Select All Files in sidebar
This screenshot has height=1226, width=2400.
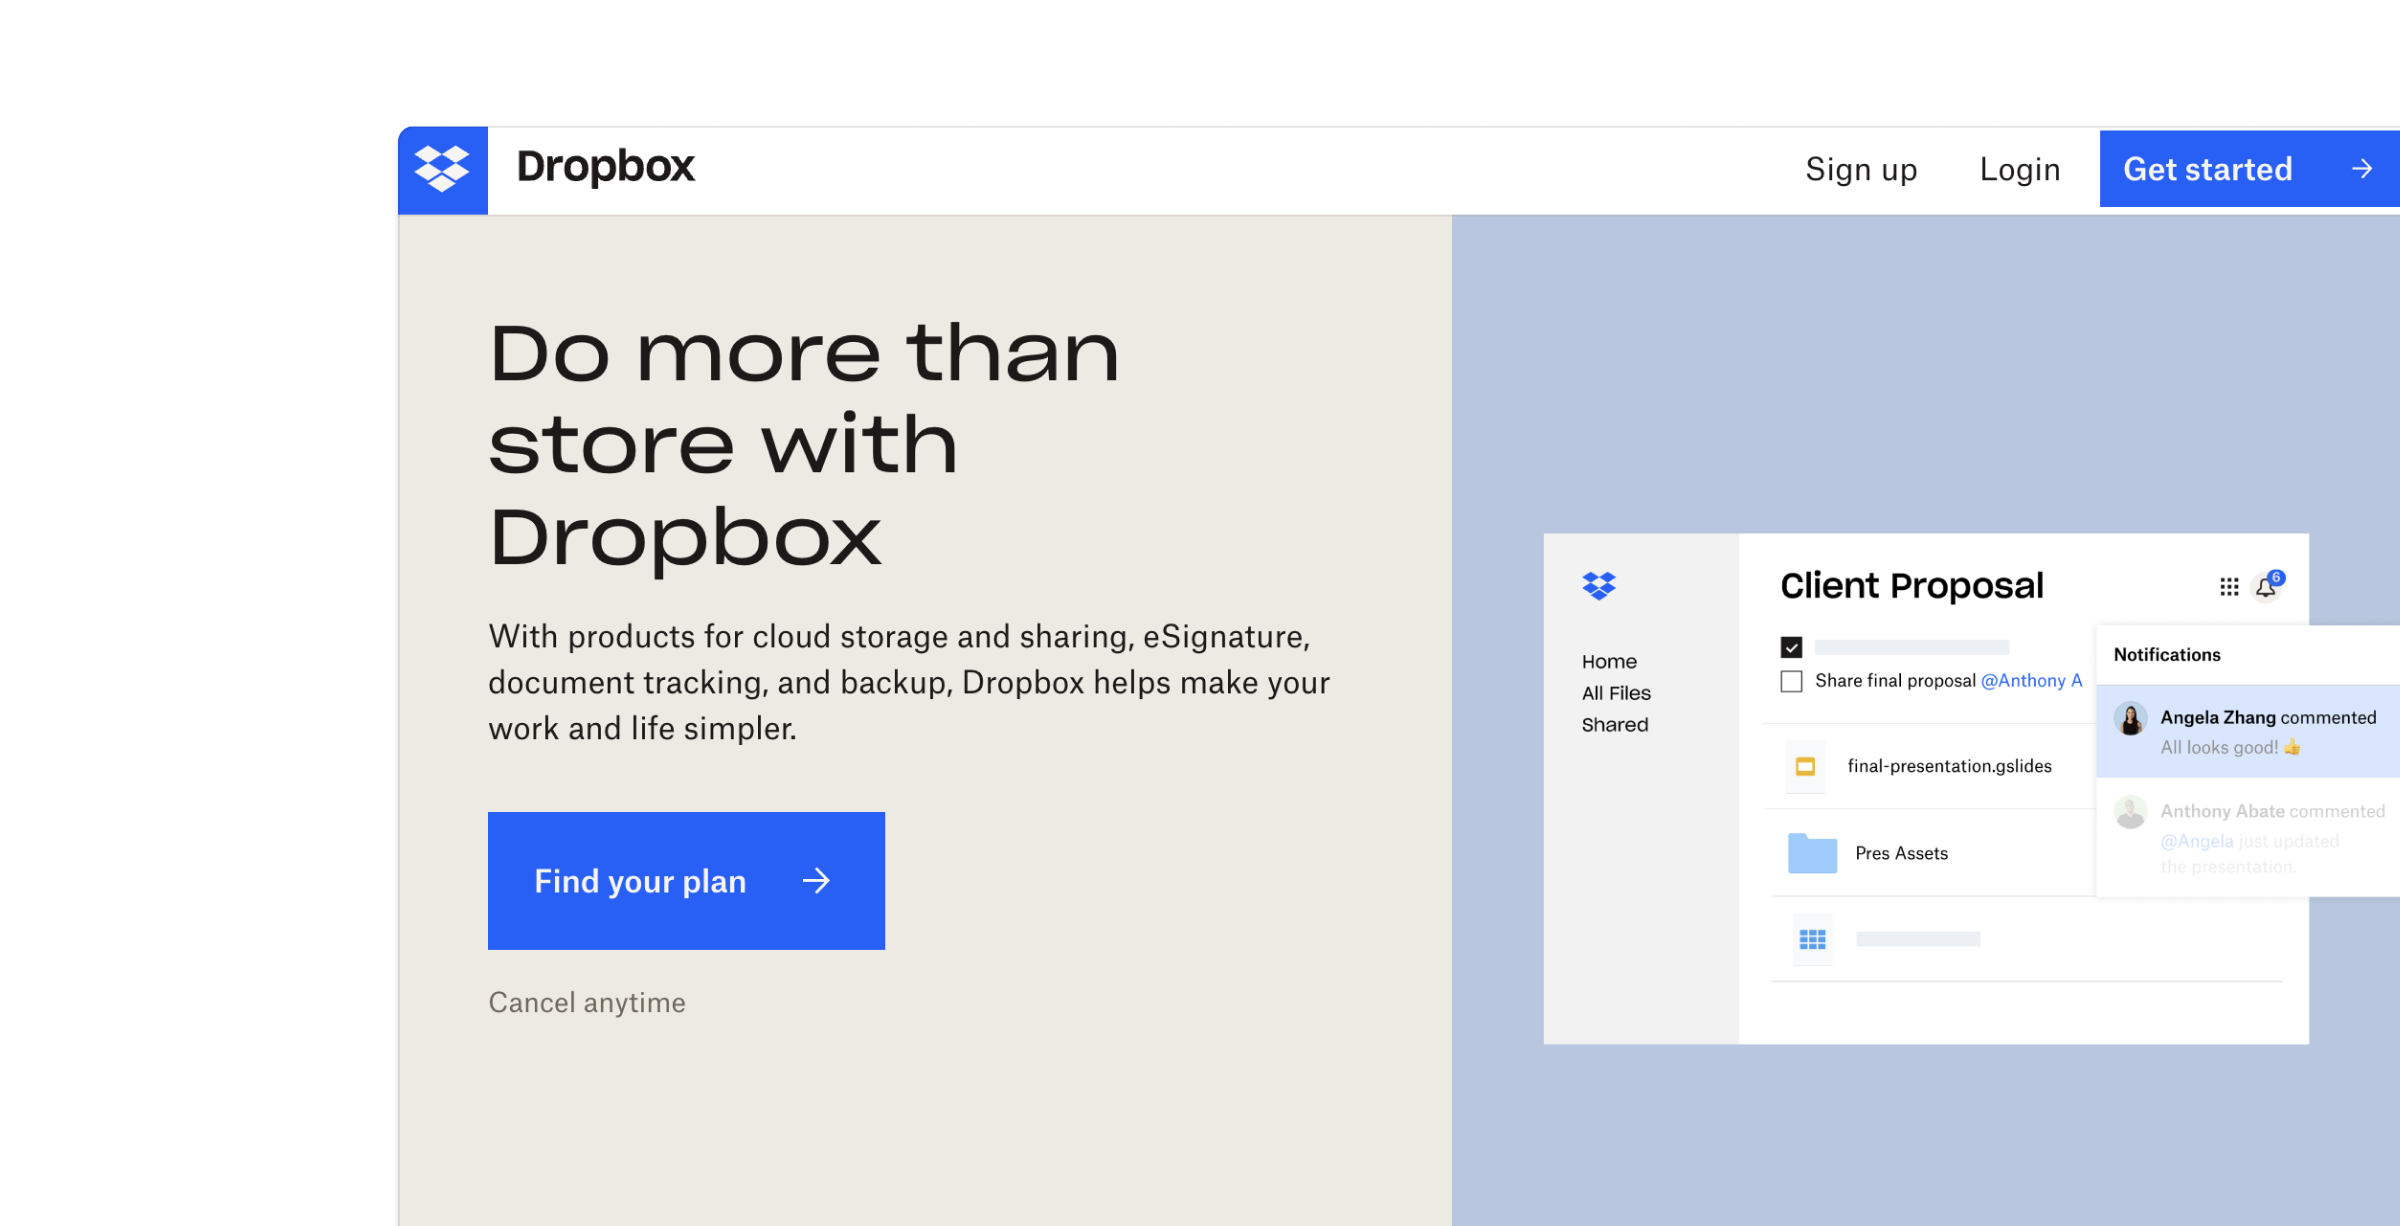(x=1616, y=693)
